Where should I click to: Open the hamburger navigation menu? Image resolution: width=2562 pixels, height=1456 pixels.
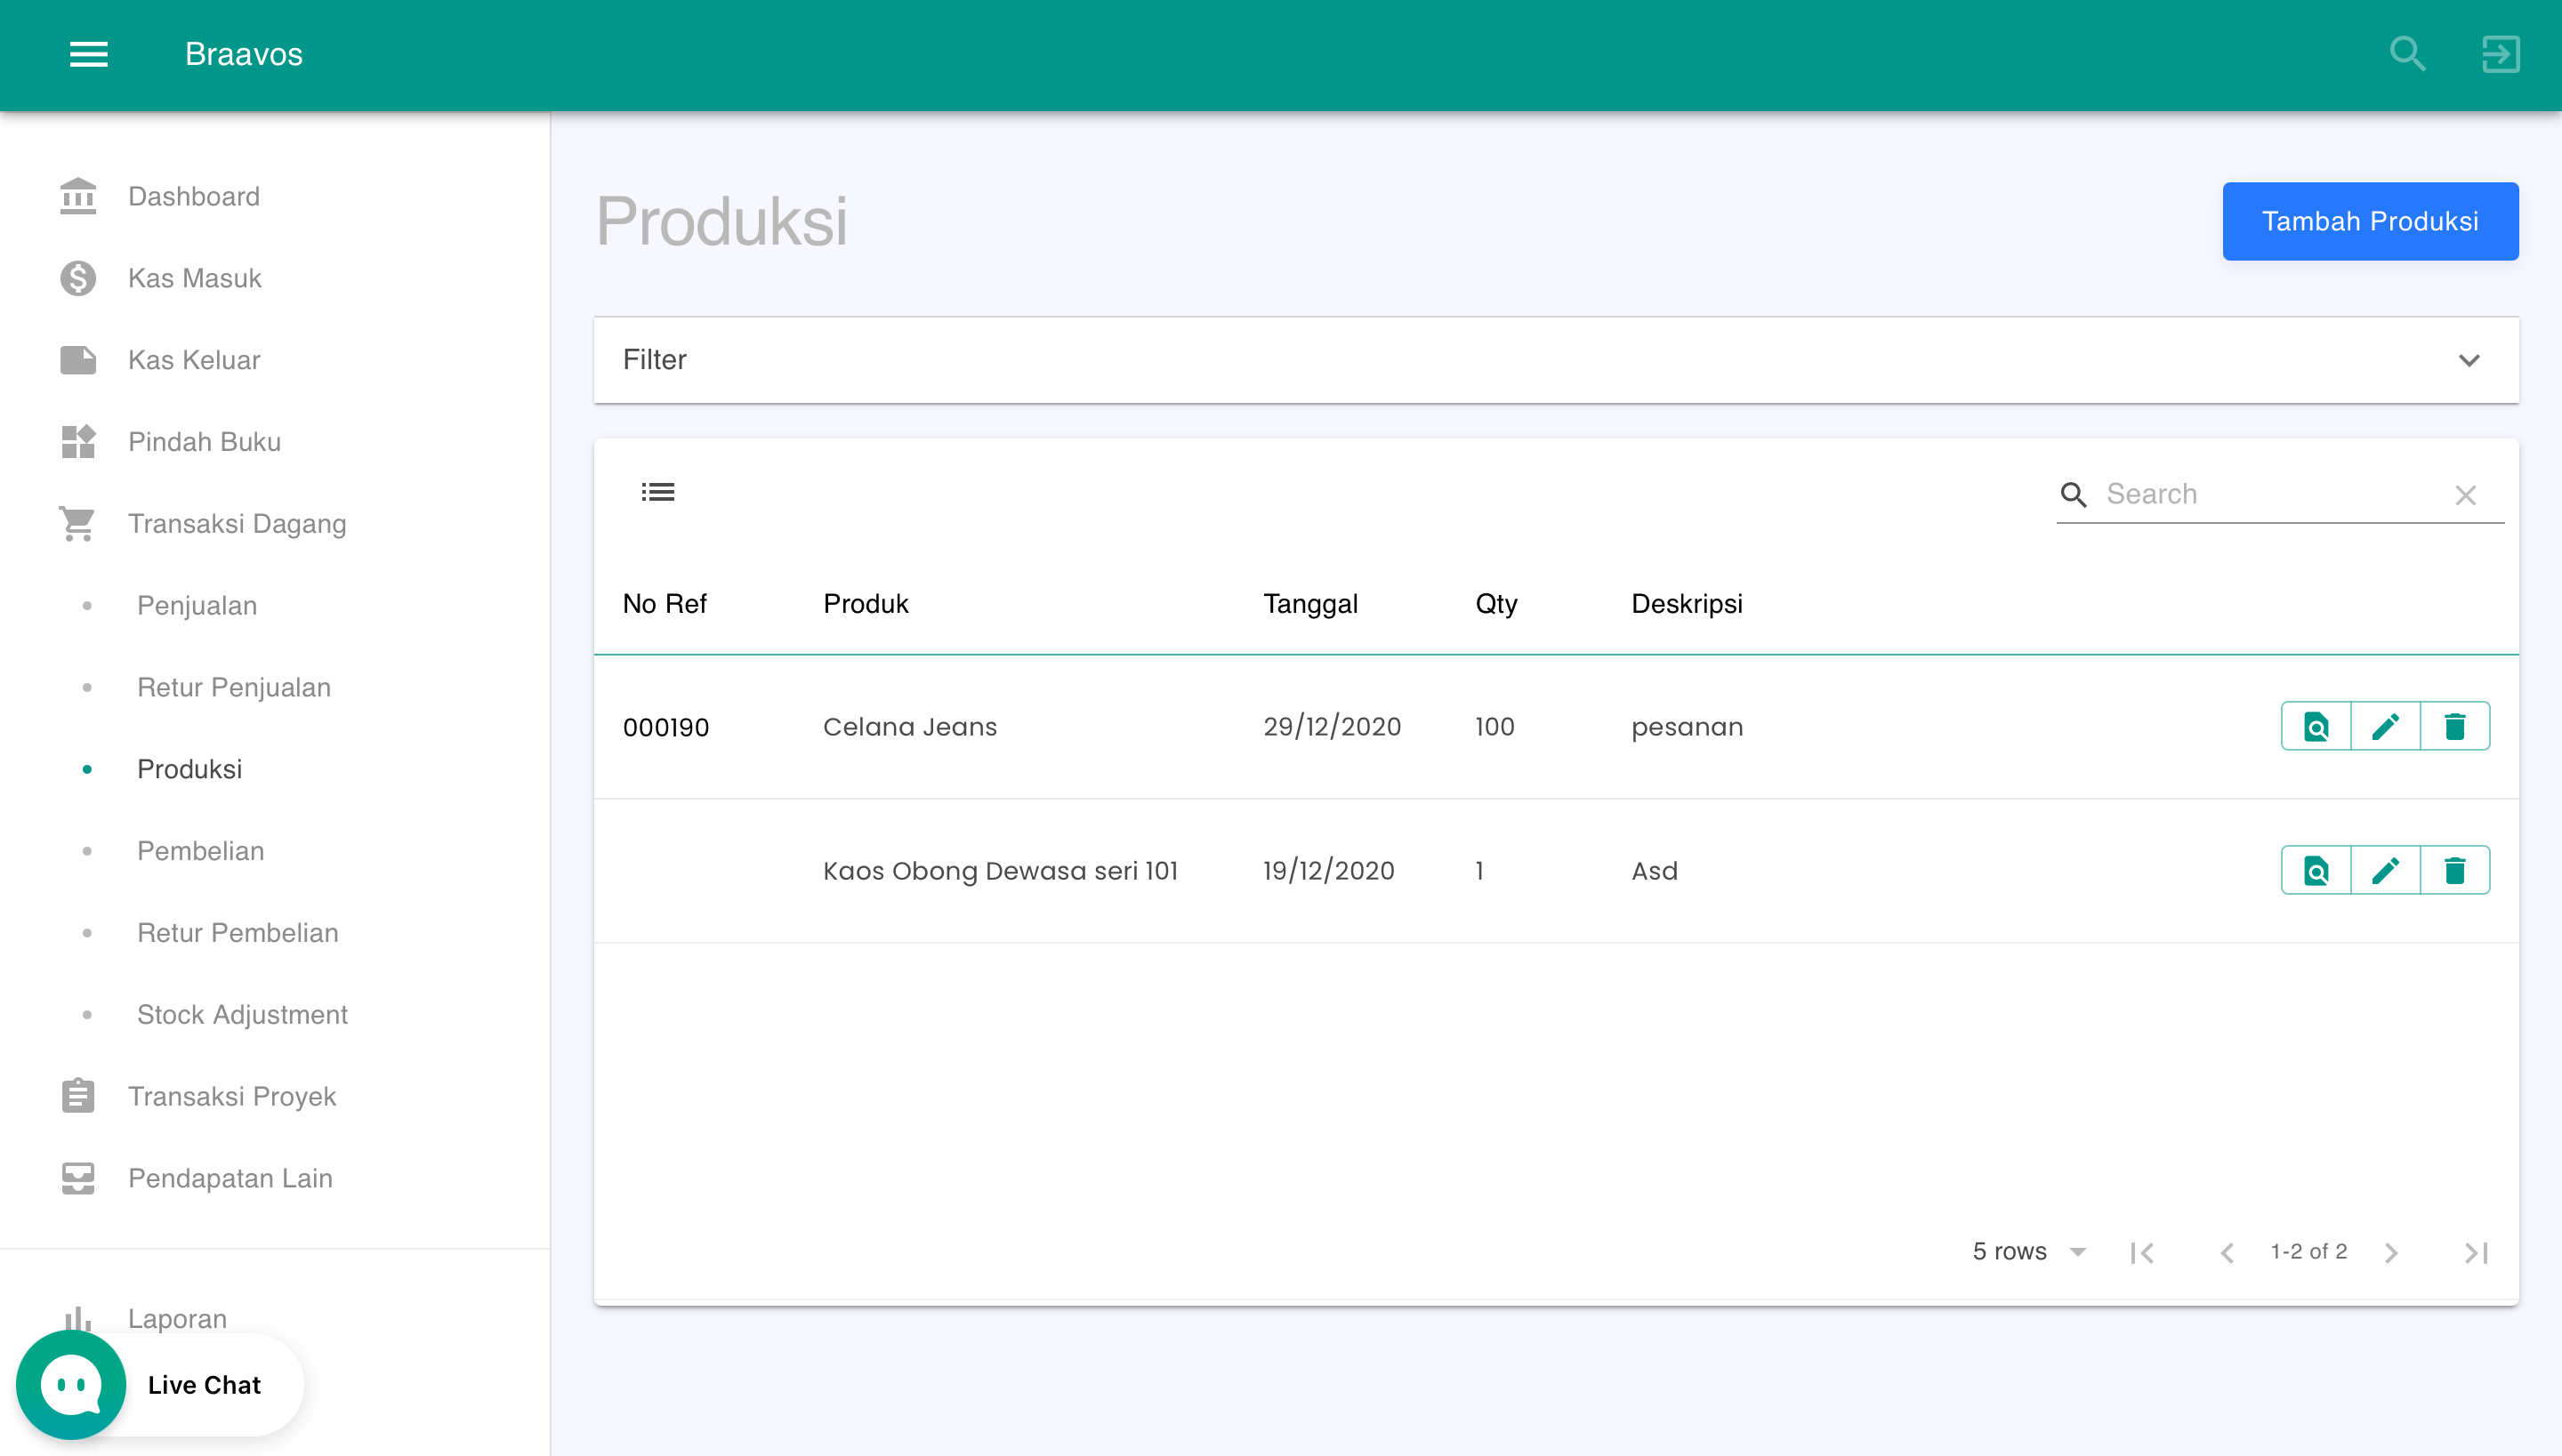point(88,54)
